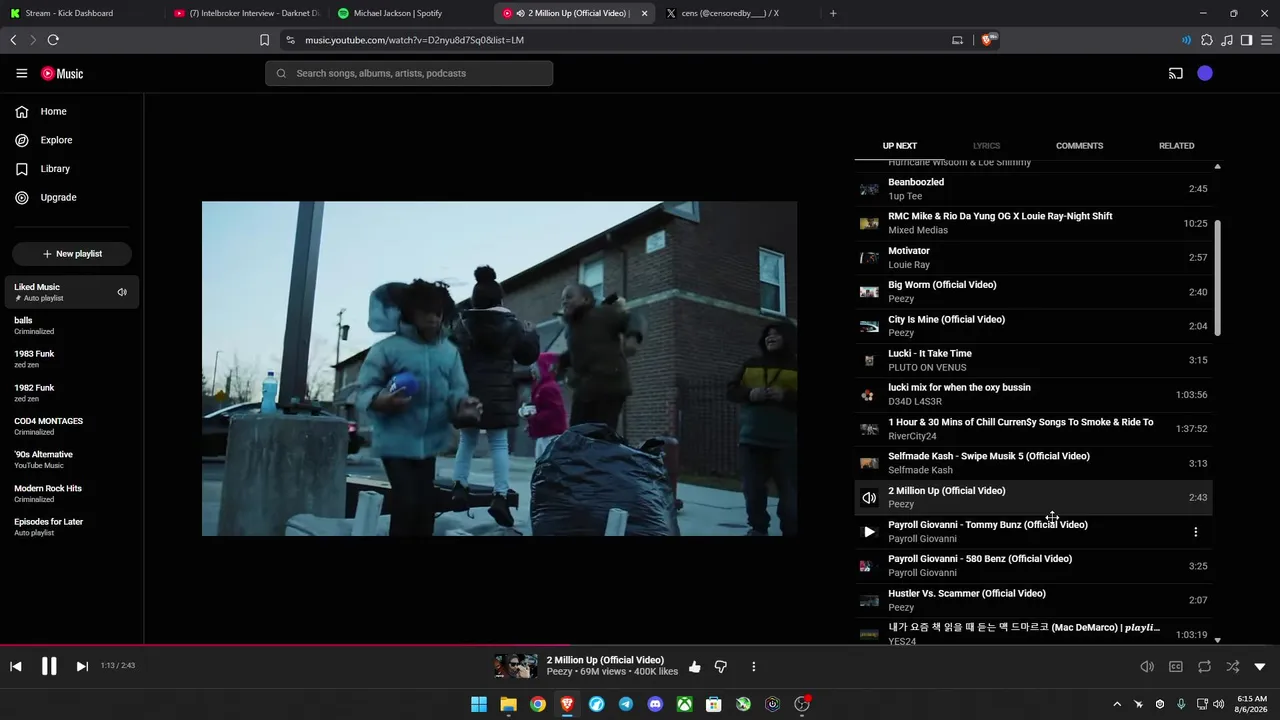Open the Explore page icon

pyautogui.click(x=21, y=140)
